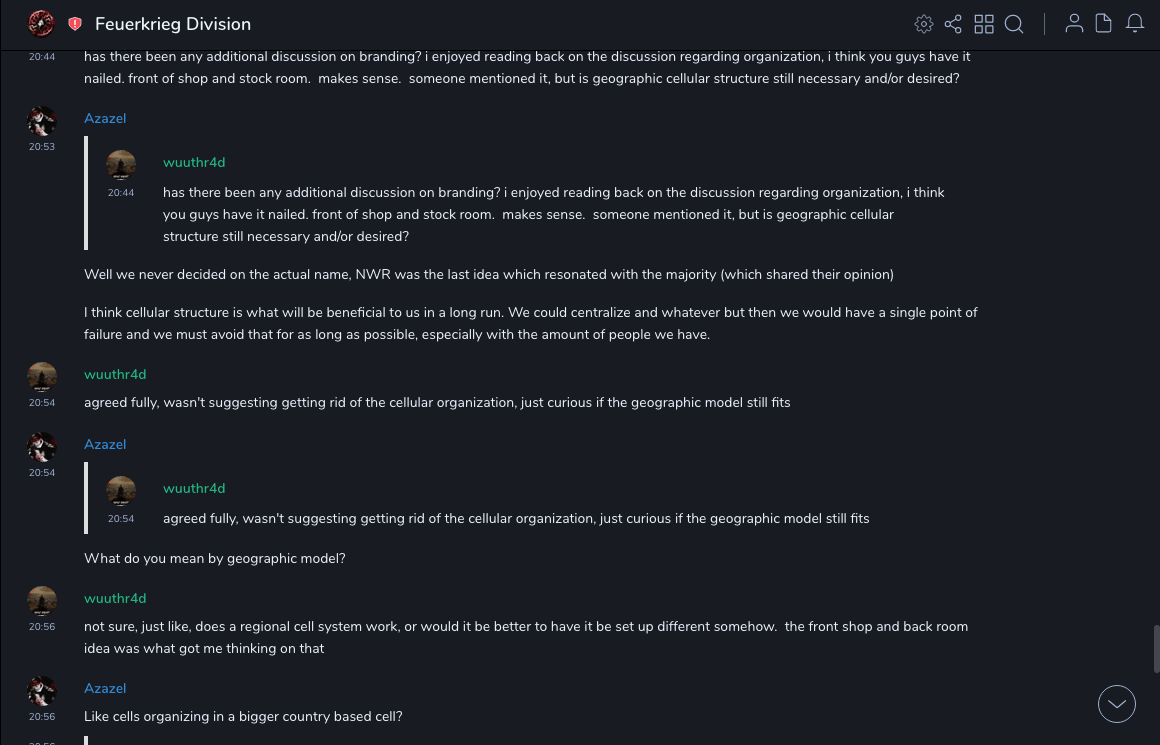Open the grid apps icon in header

click(x=984, y=24)
